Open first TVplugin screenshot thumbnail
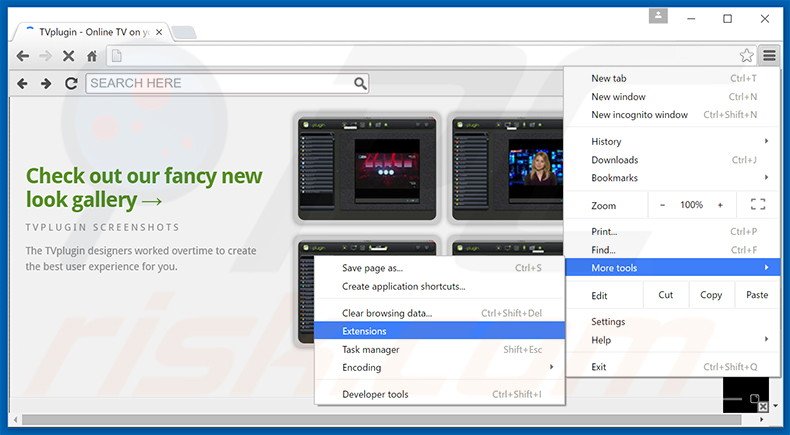Screen dimensions: 790x435 click(367, 168)
